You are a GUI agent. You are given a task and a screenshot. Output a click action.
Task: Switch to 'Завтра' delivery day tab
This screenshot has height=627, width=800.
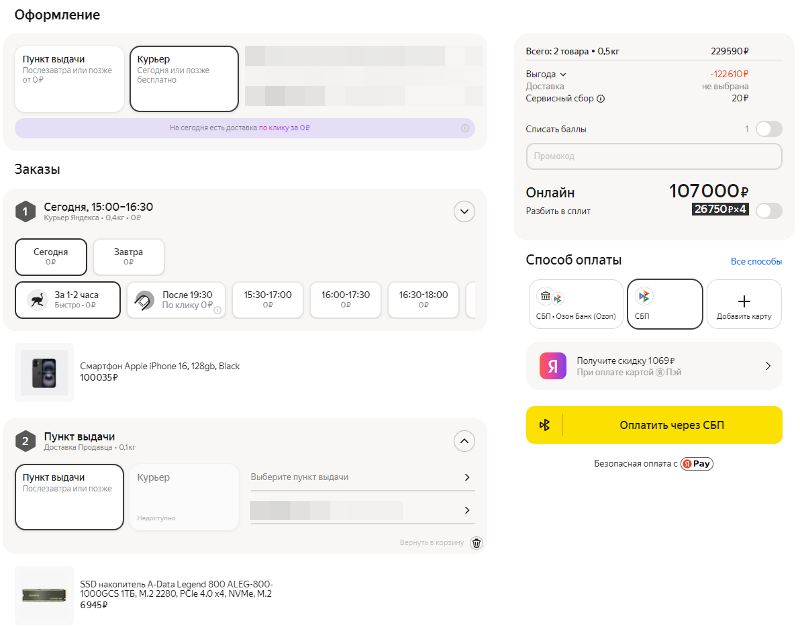point(129,257)
